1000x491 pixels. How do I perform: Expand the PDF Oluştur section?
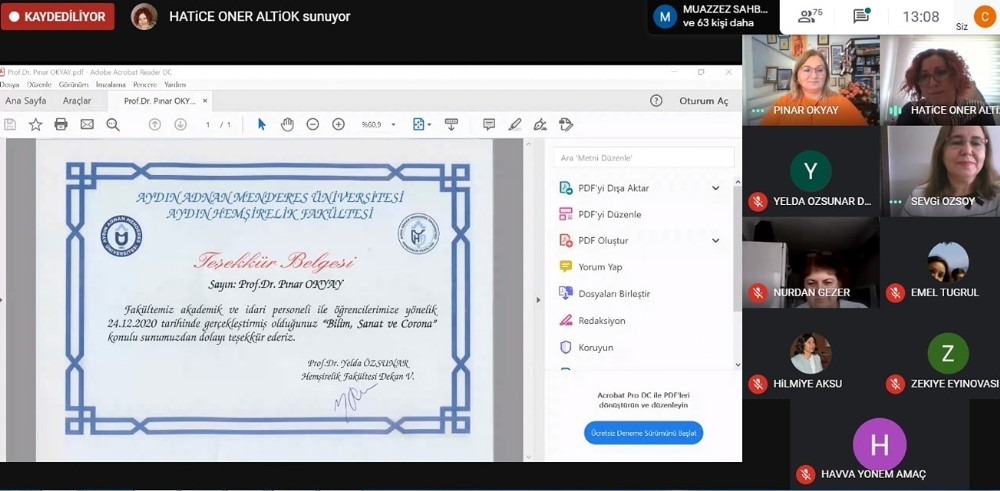coord(715,241)
